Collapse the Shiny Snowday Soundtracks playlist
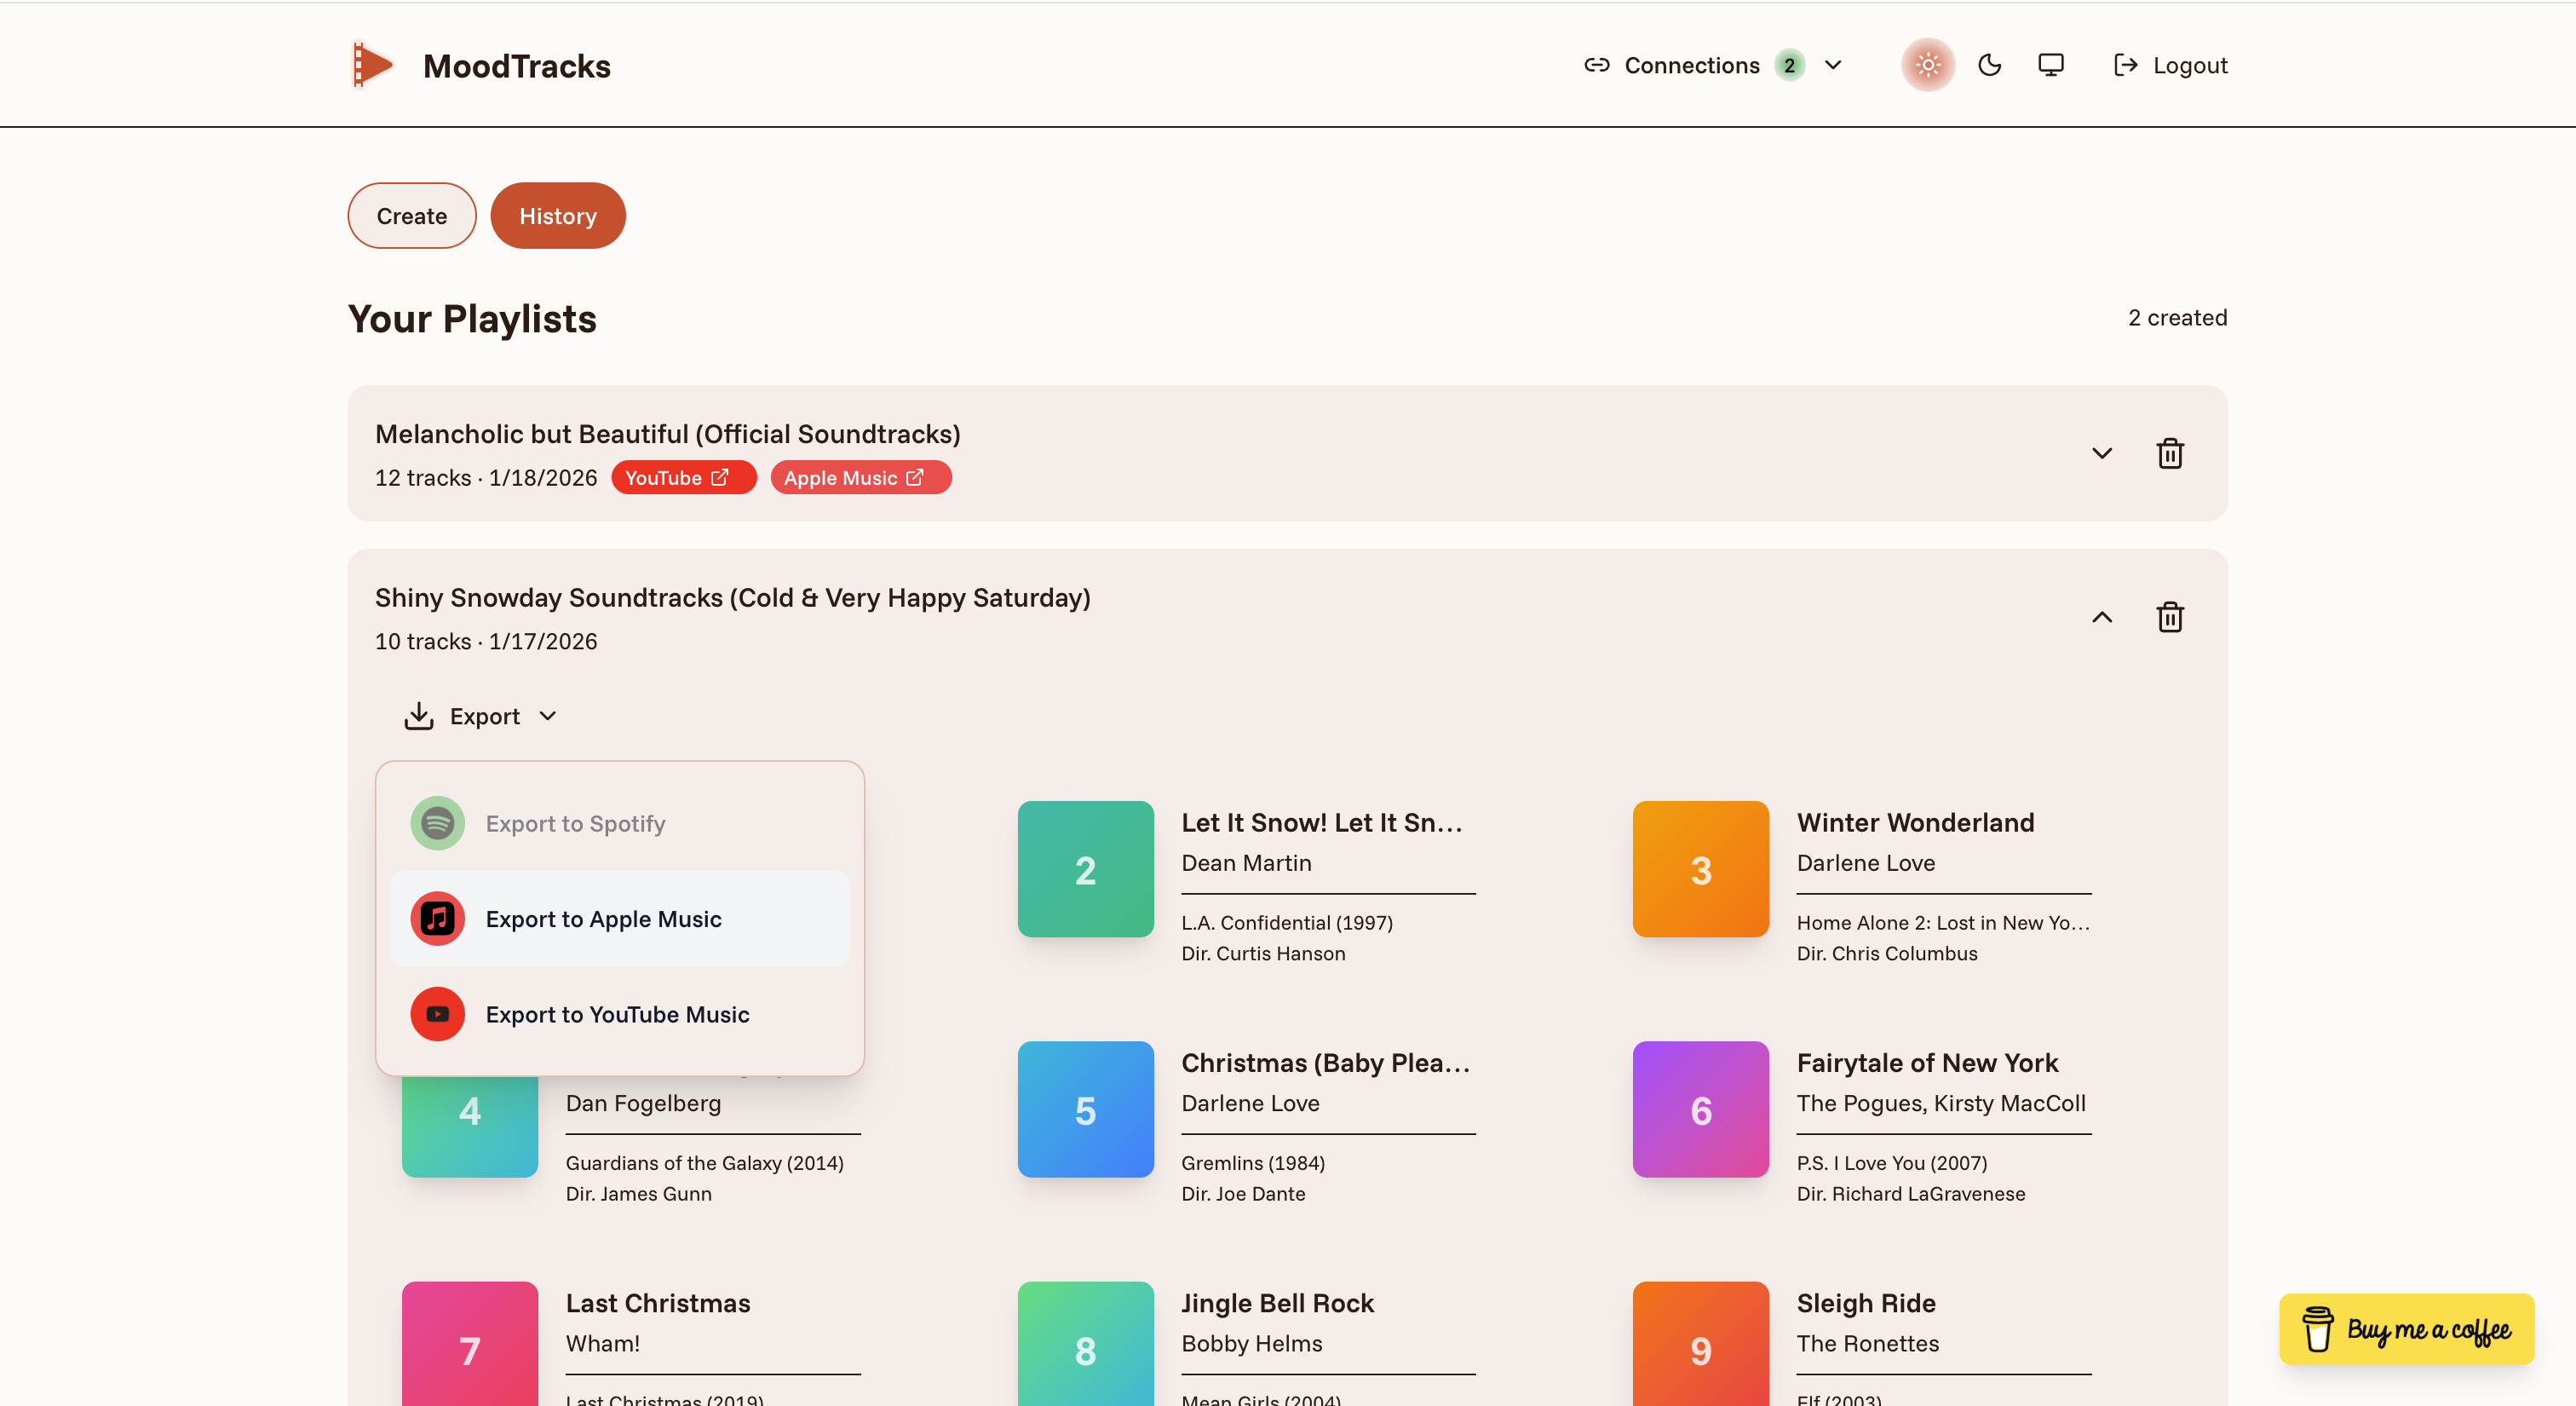 click(2102, 617)
